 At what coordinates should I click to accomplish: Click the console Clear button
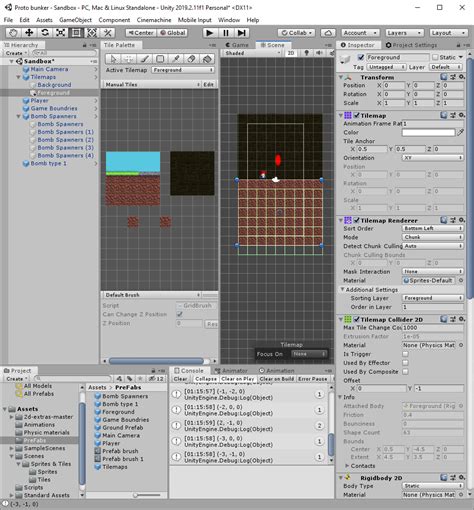(x=180, y=379)
